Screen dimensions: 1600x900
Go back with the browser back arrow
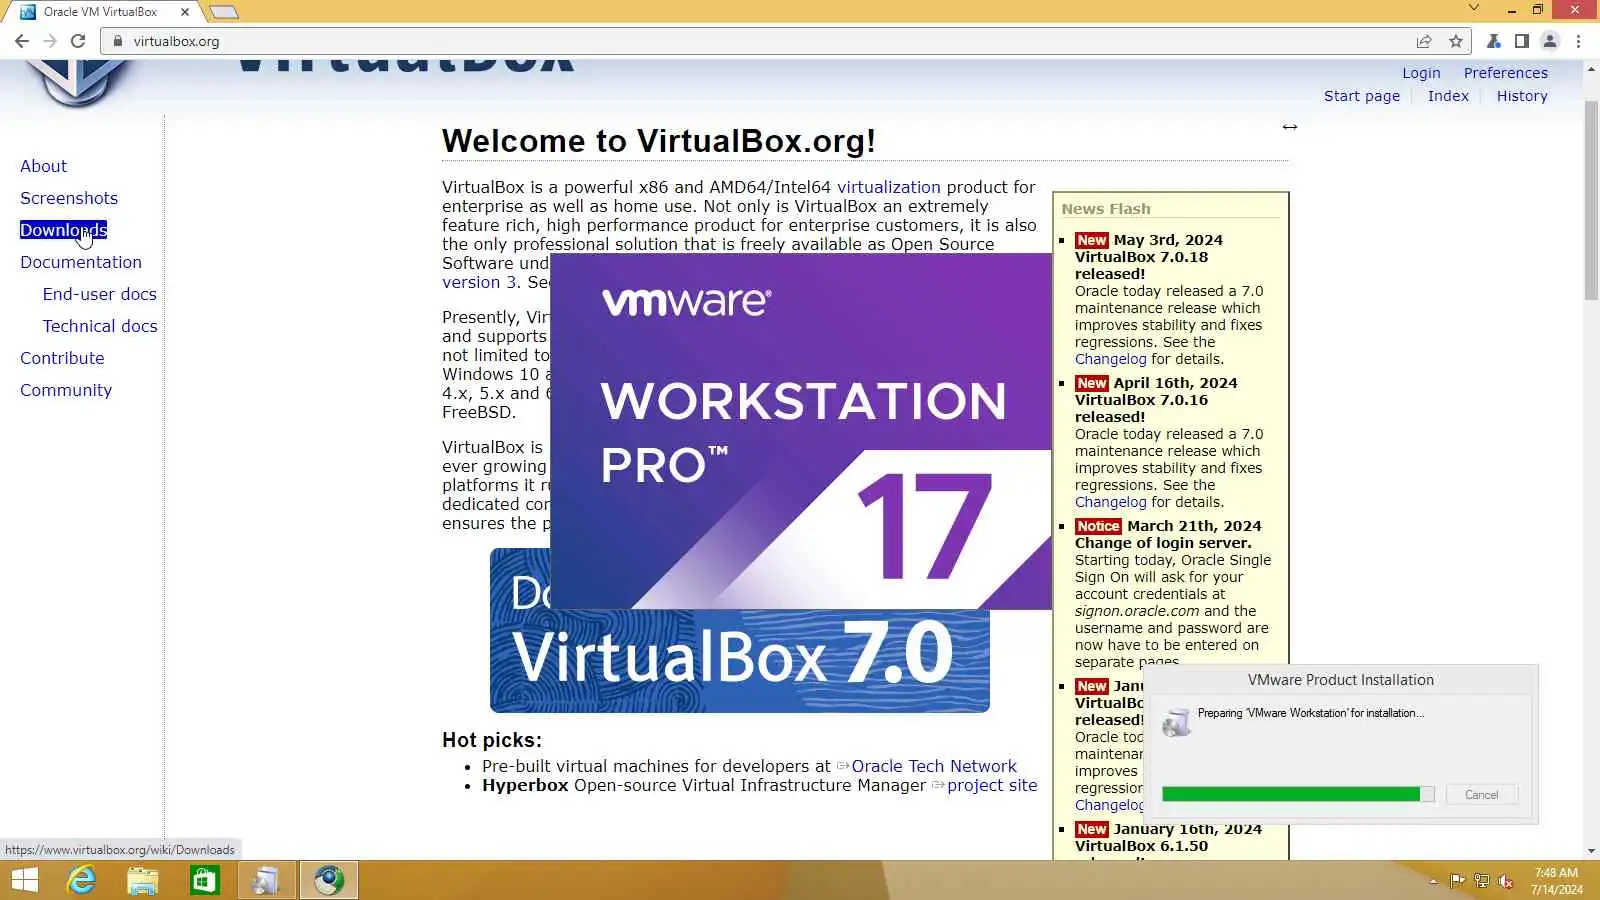click(21, 41)
